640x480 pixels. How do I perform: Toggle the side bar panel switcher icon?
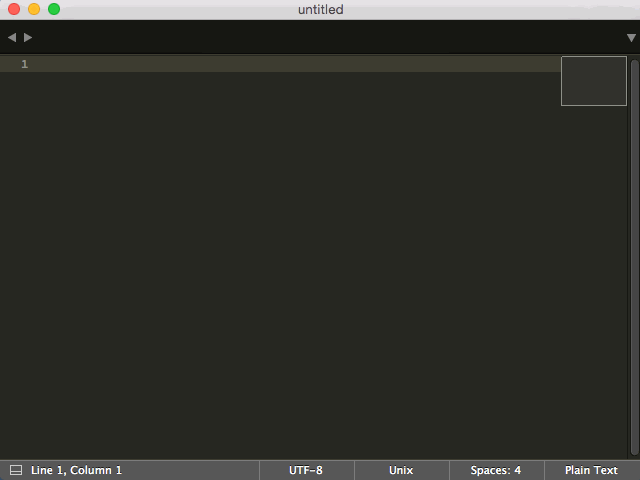tap(16, 470)
